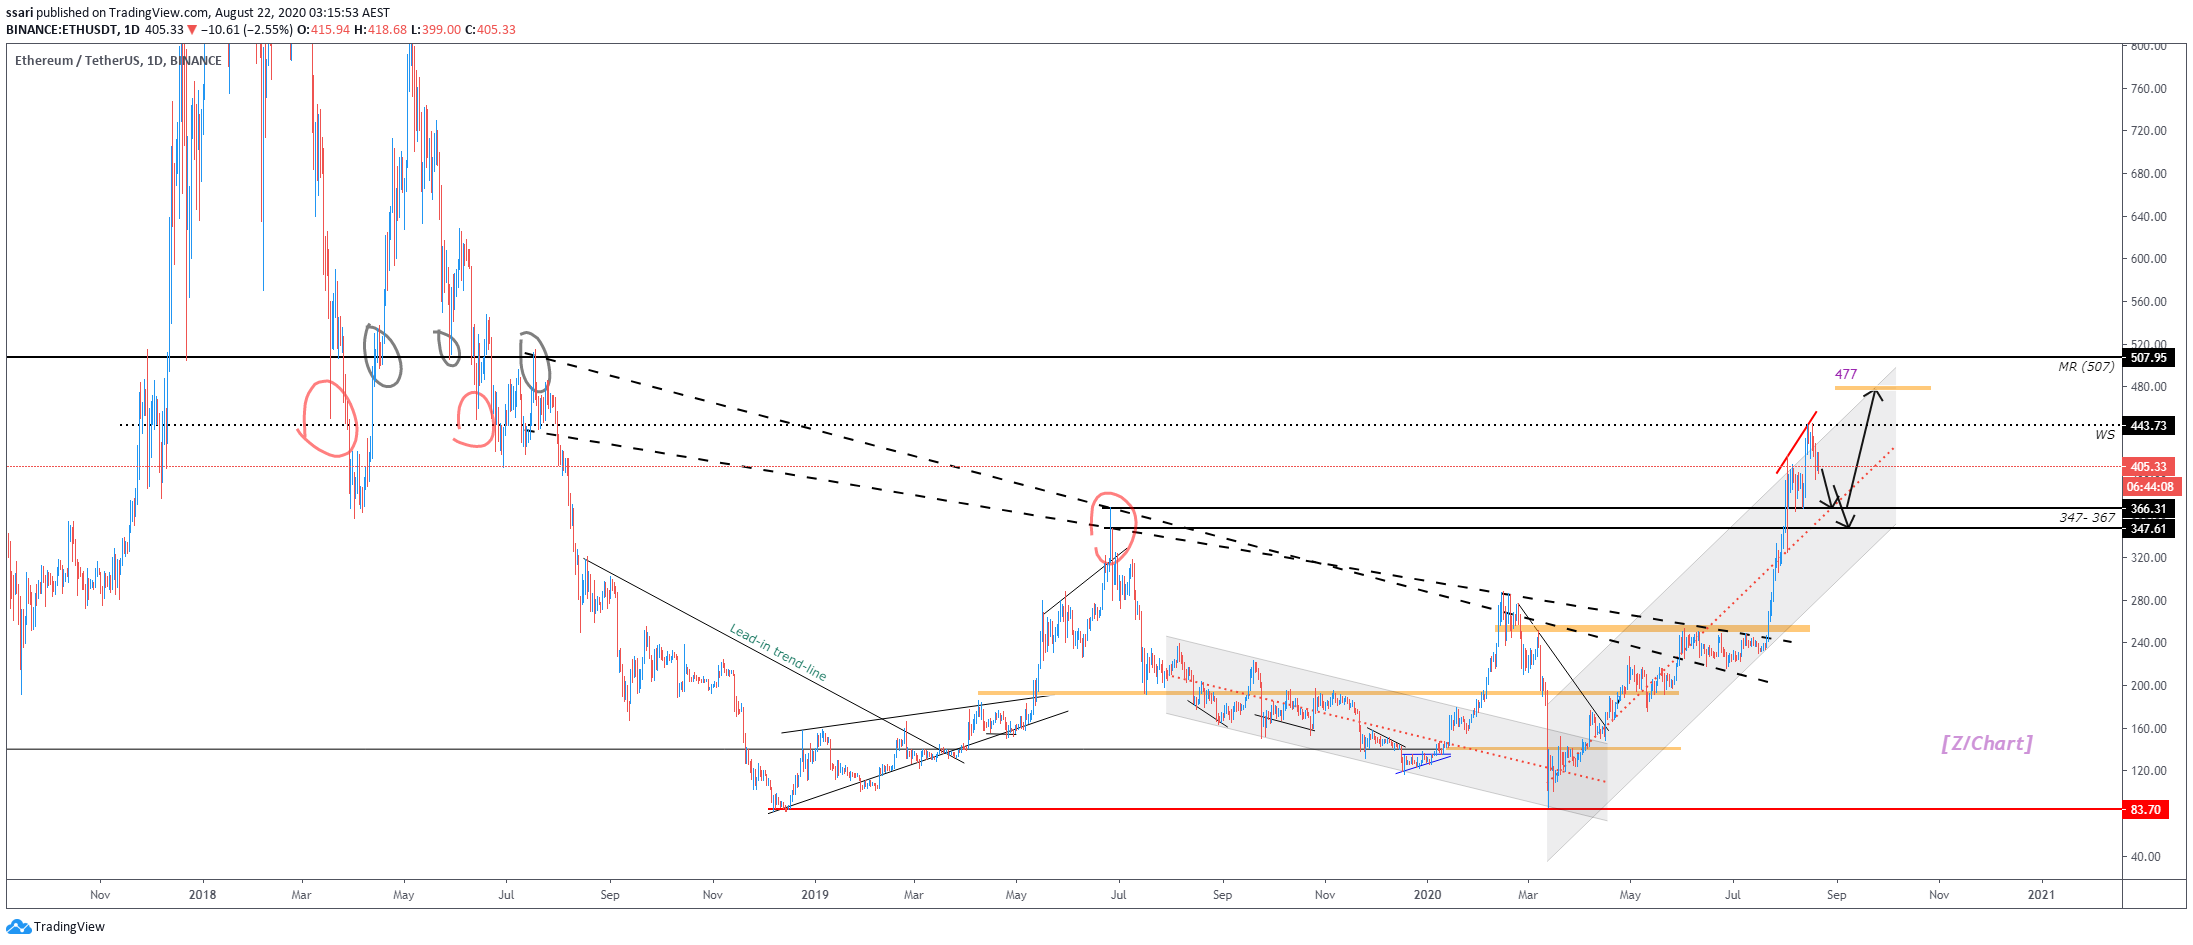Image resolution: width=2193 pixels, height=945 pixels.
Task: Click the 680.00 price axis tick
Action: point(2149,174)
